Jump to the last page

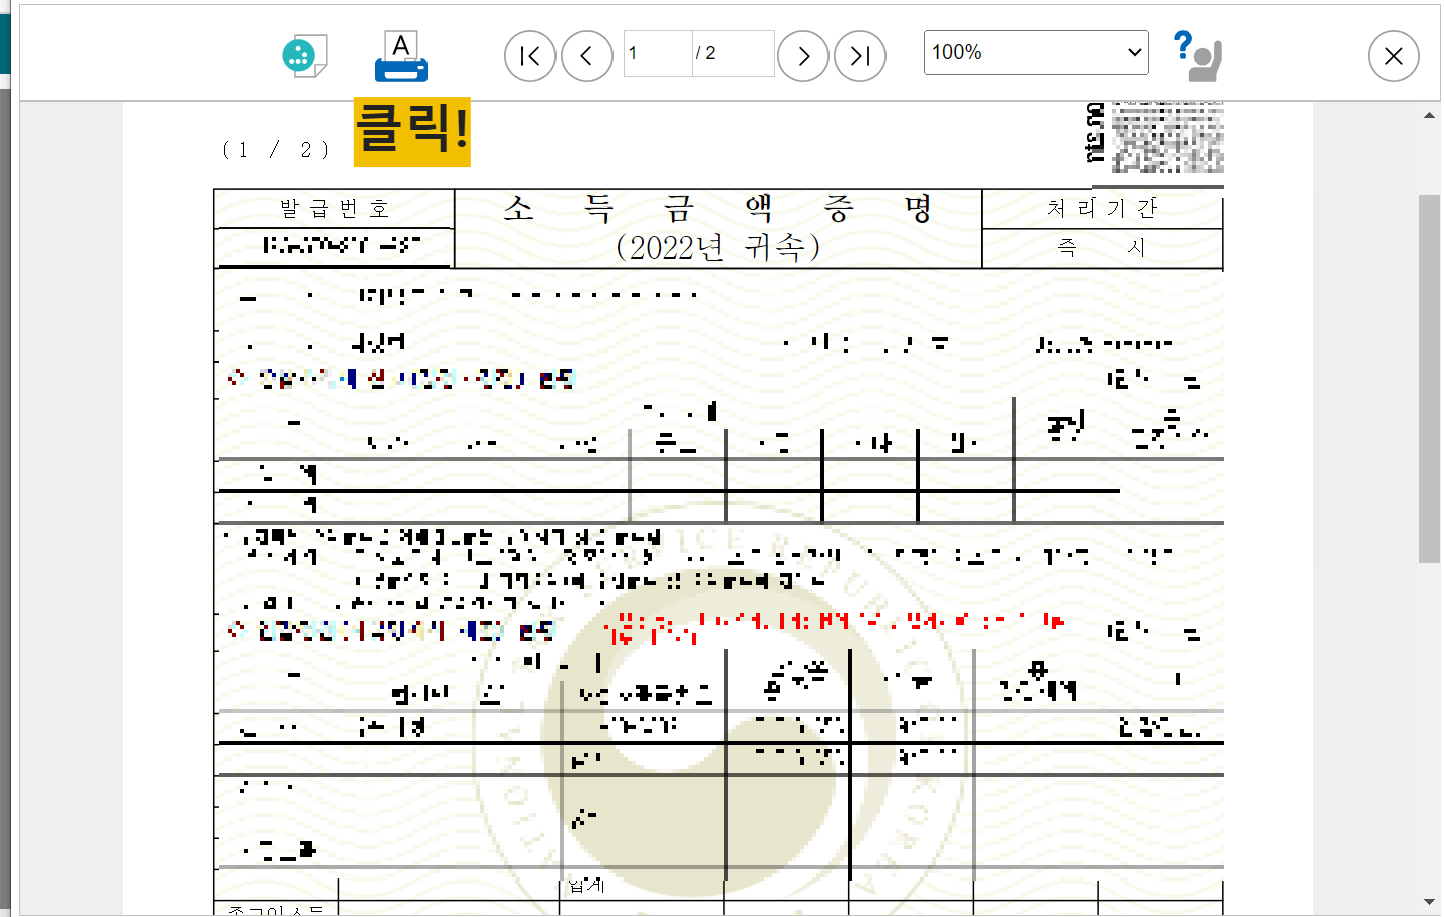(860, 56)
